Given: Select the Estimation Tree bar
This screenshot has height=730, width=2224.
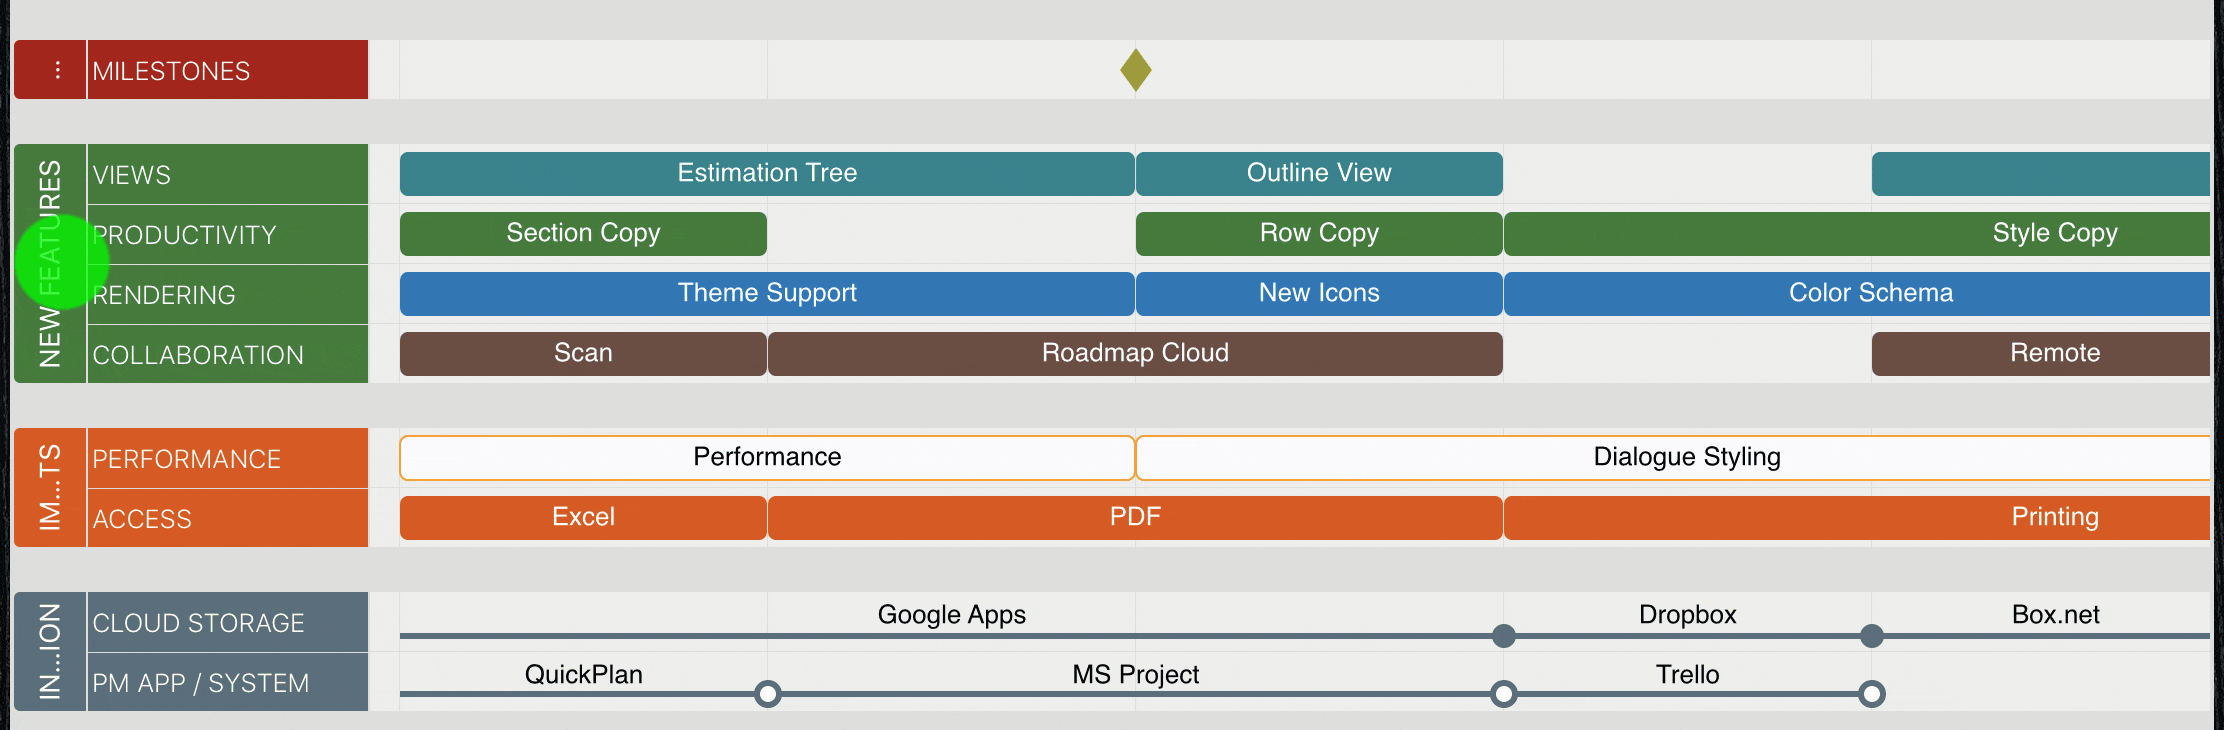Looking at the screenshot, I should [x=766, y=174].
